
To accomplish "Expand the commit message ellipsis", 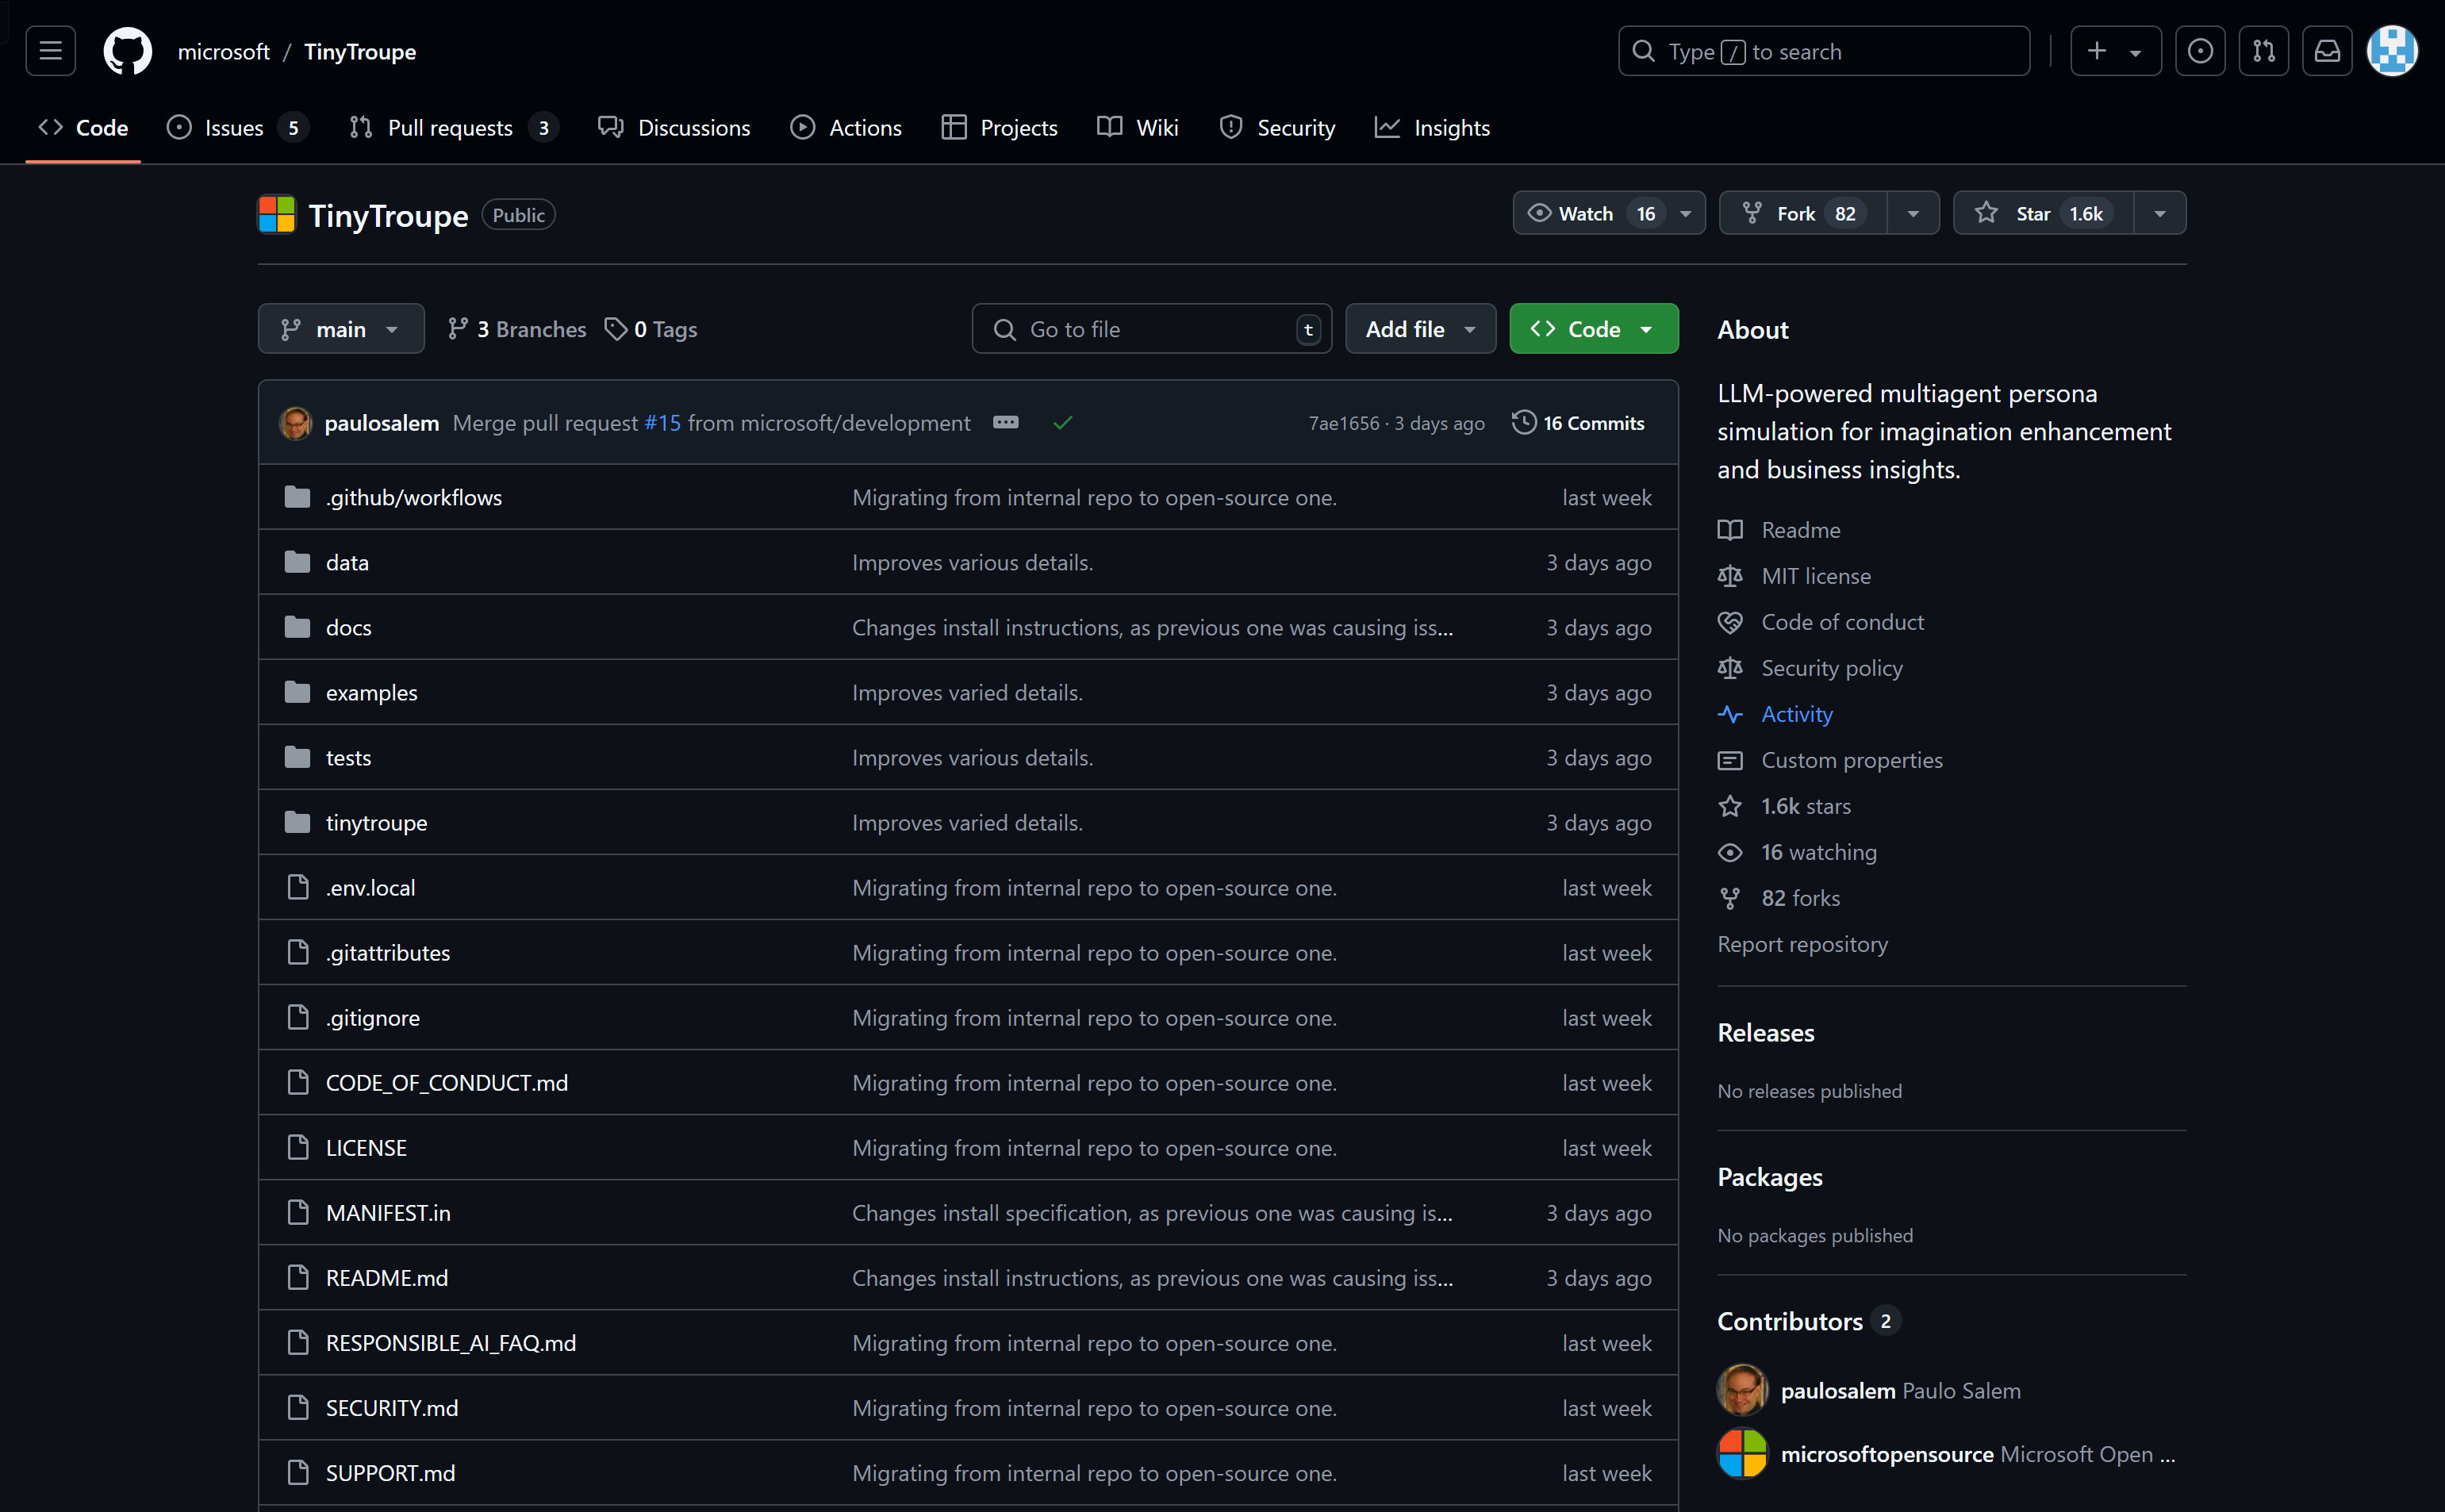I will pos(1005,423).
